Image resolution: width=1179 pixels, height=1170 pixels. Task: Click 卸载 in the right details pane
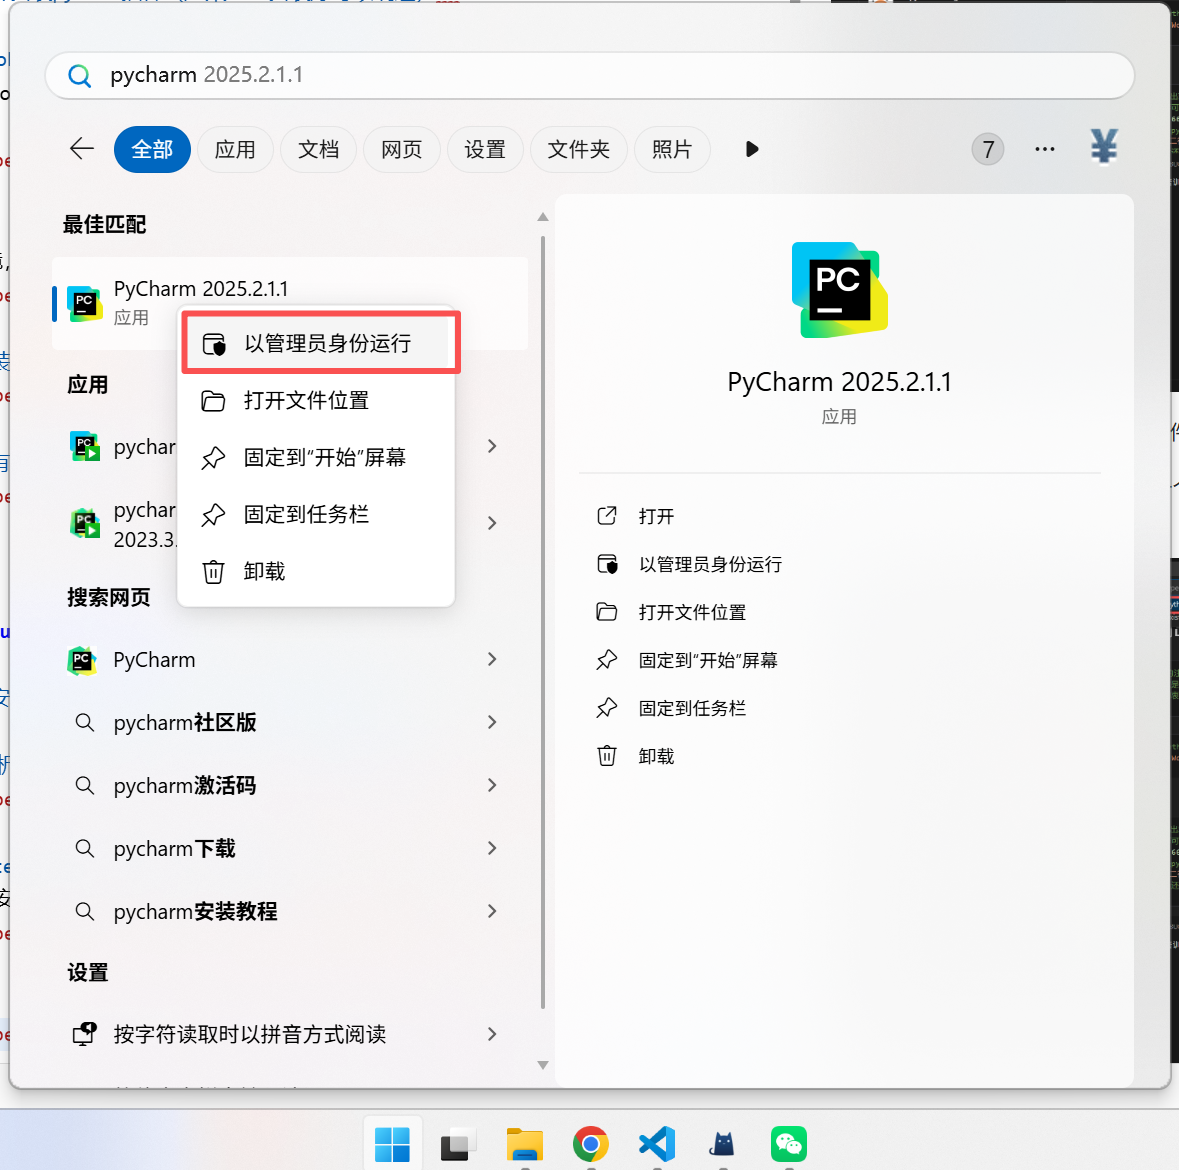[x=656, y=756]
